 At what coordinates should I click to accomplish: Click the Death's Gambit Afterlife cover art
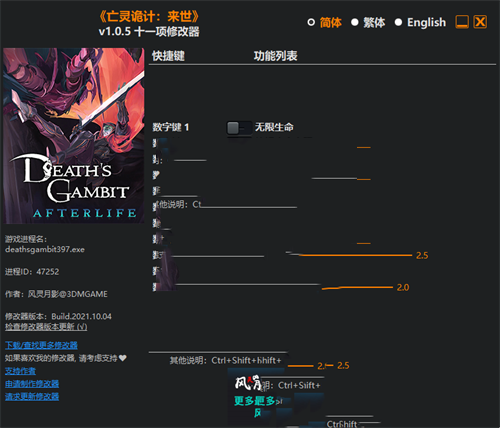74,135
